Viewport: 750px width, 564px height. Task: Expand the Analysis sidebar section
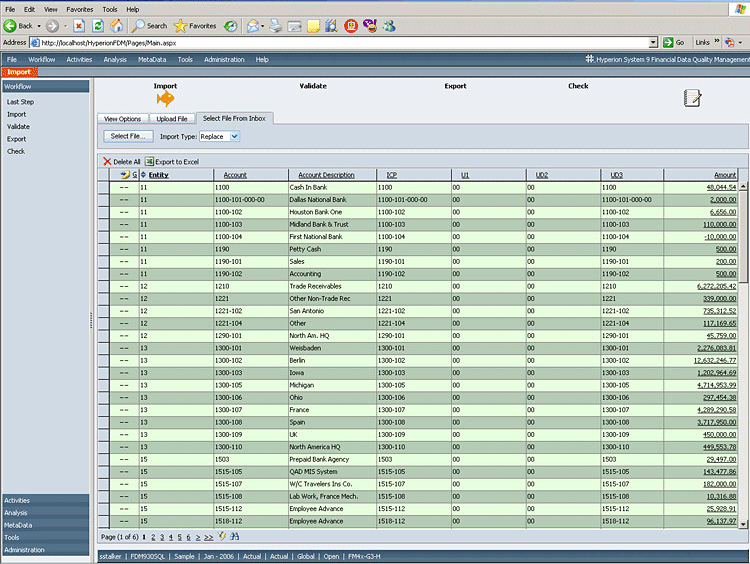coord(45,513)
